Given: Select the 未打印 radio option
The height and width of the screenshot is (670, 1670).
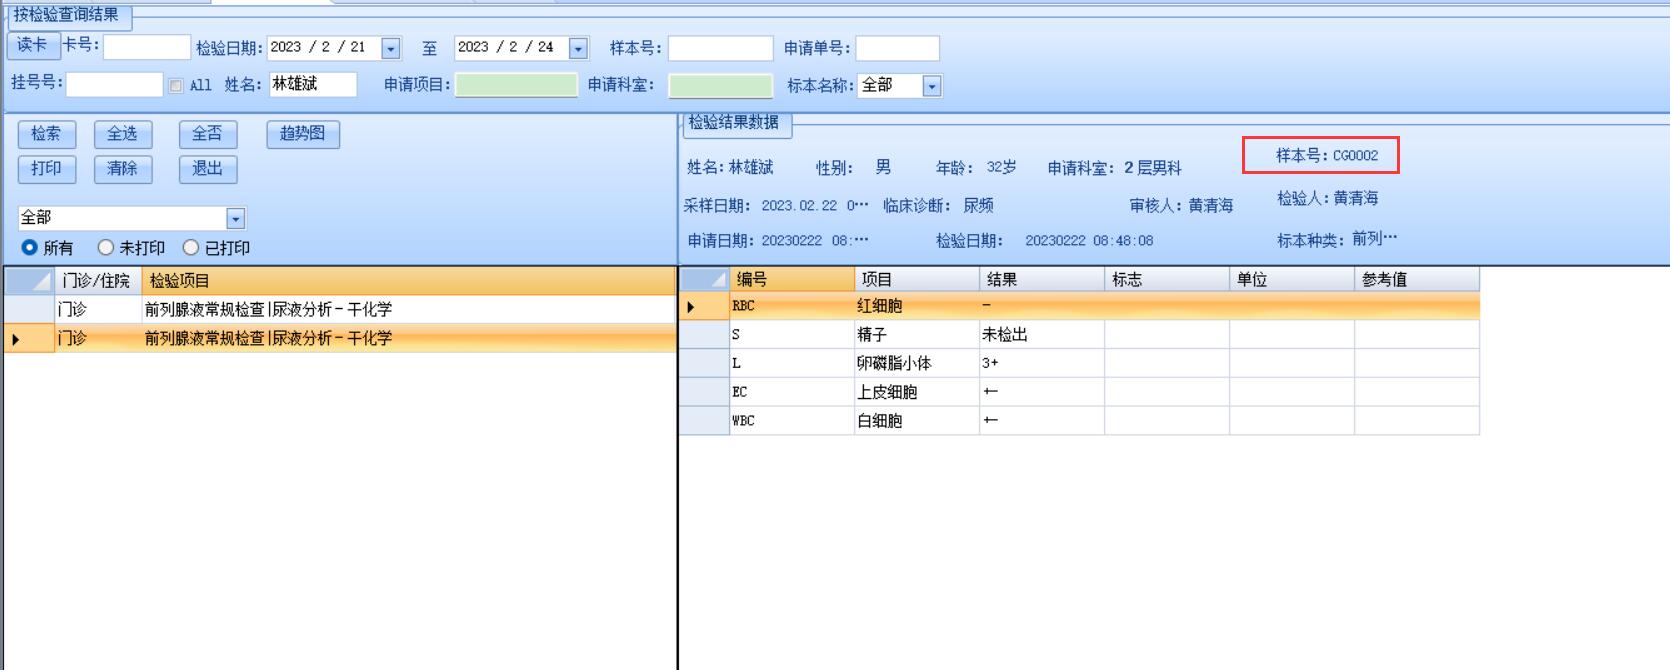Looking at the screenshot, I should [x=105, y=247].
